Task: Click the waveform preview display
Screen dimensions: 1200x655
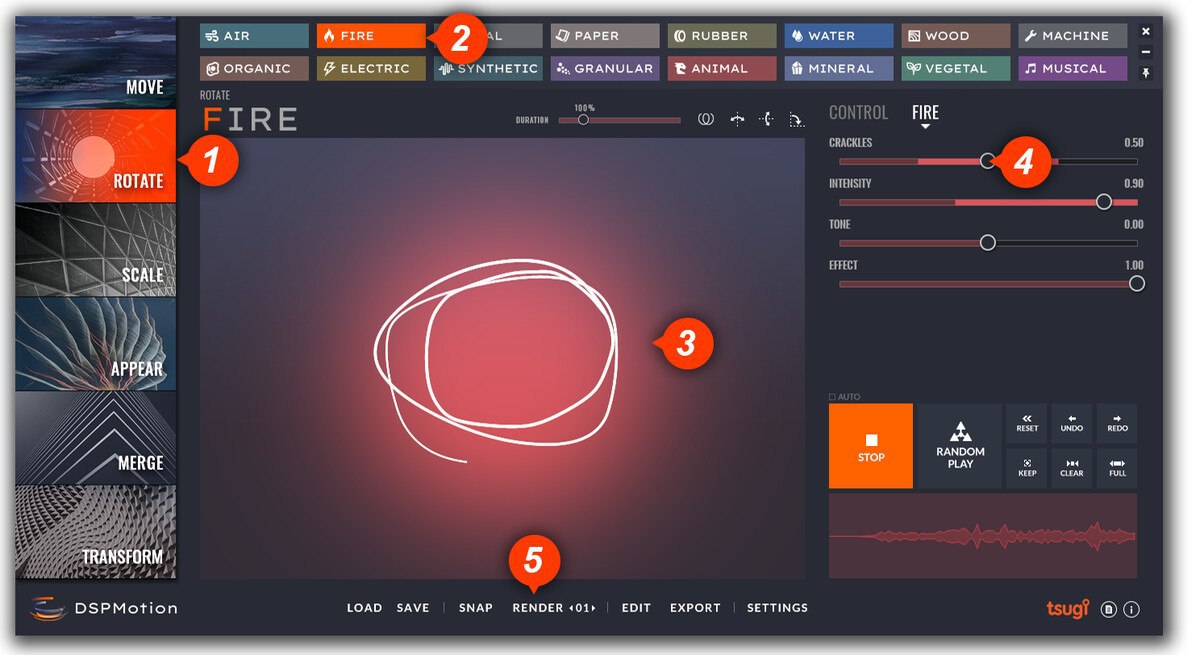Action: click(983, 536)
